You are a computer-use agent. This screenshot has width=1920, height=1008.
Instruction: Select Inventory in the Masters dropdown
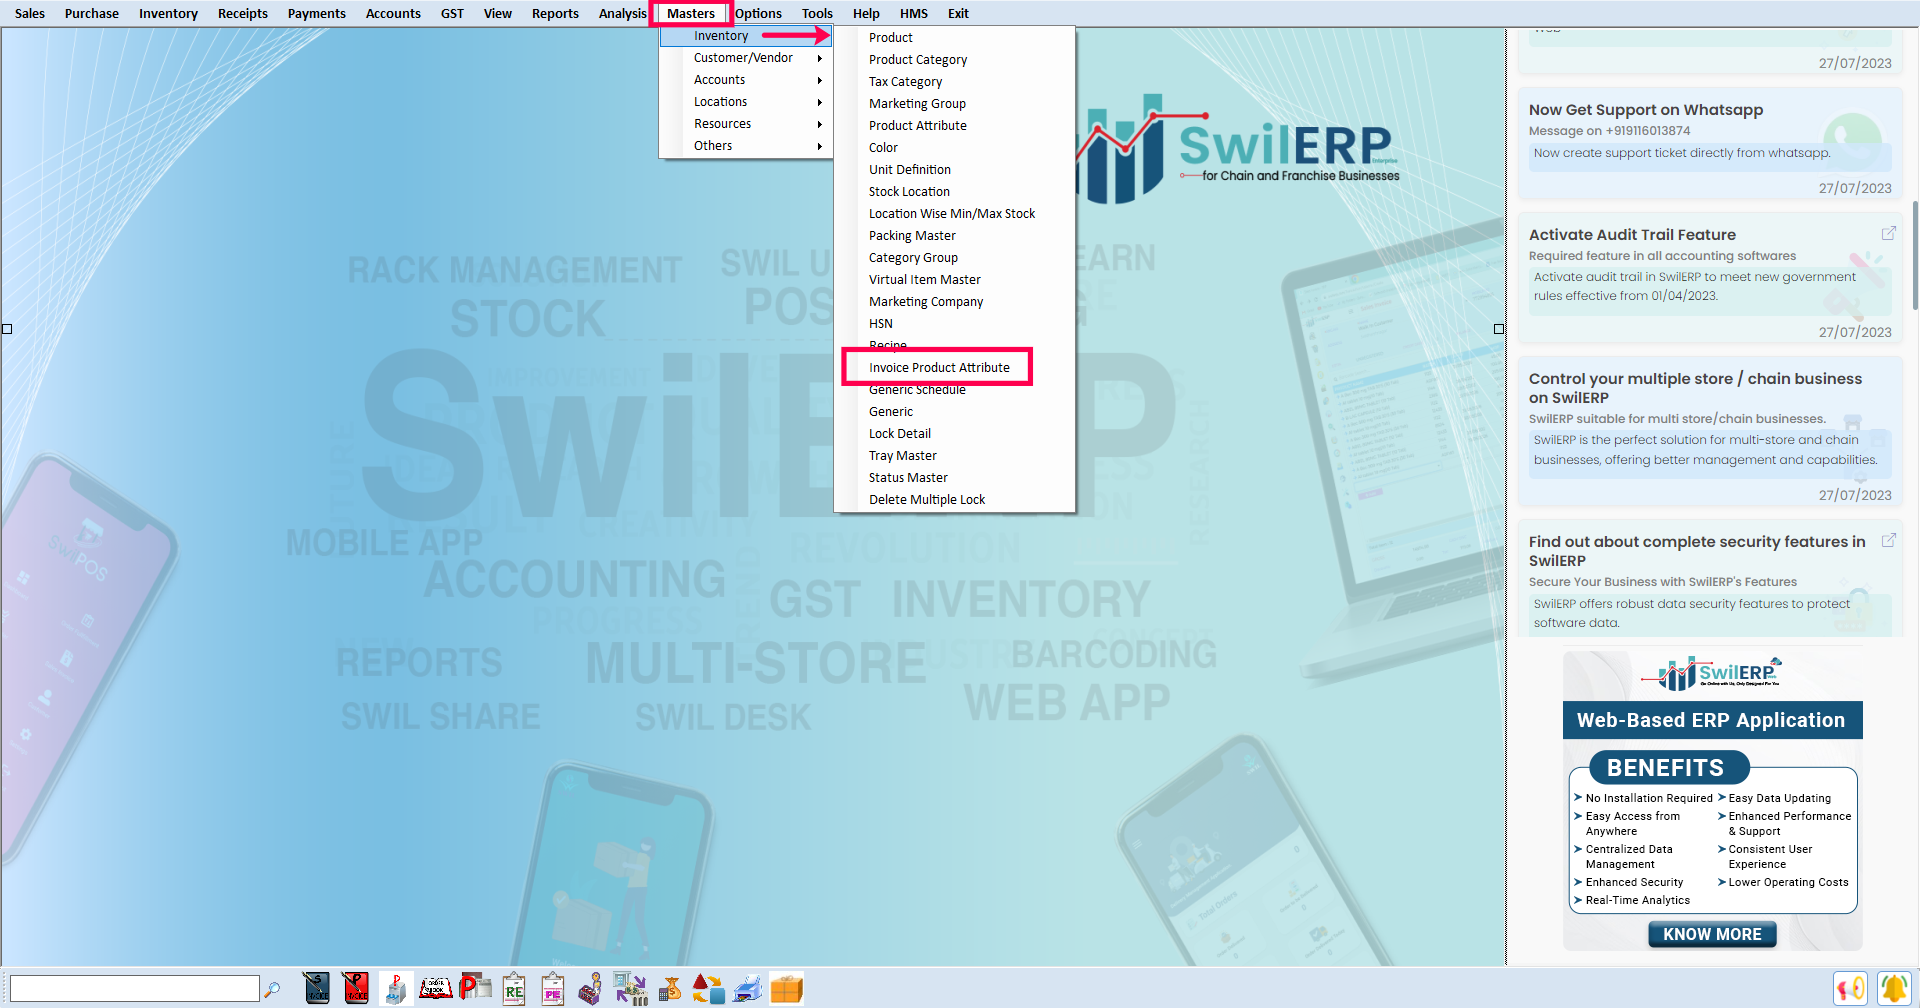(x=745, y=36)
